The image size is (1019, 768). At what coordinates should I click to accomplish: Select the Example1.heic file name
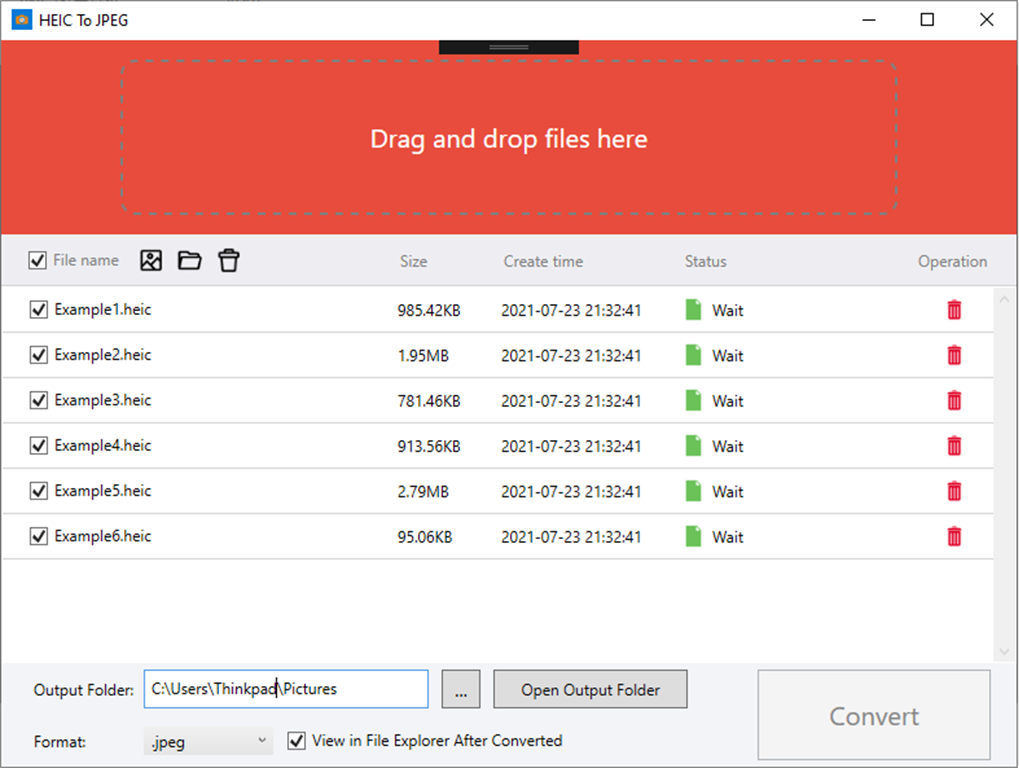(103, 309)
